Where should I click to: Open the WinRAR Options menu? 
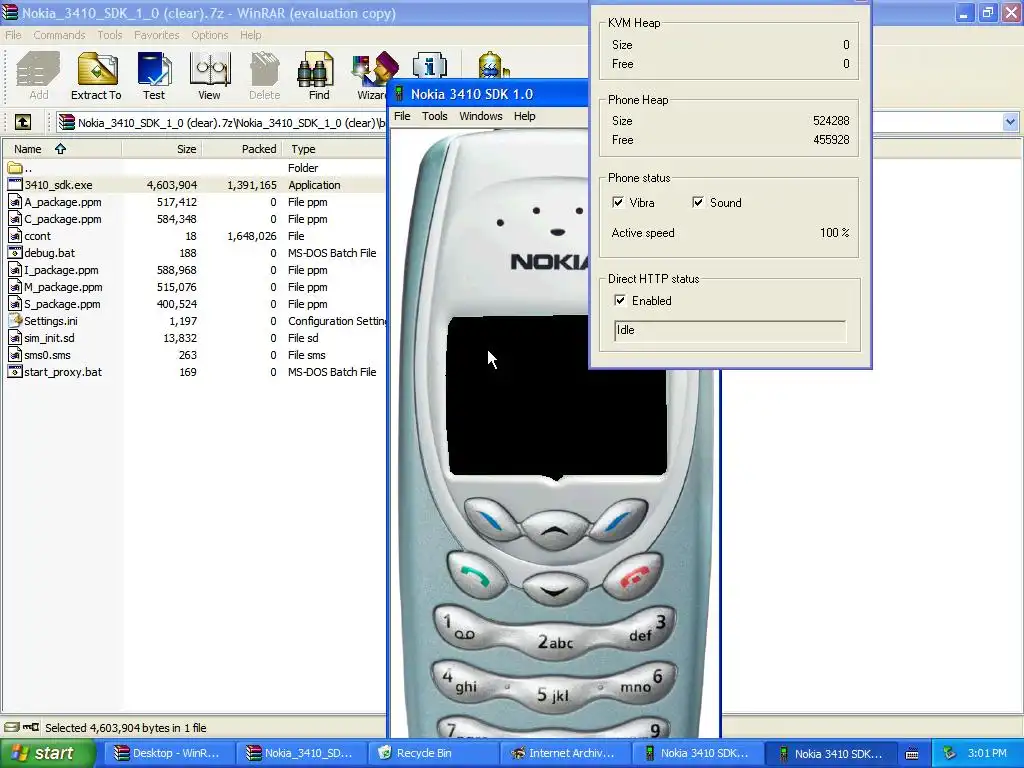click(210, 35)
